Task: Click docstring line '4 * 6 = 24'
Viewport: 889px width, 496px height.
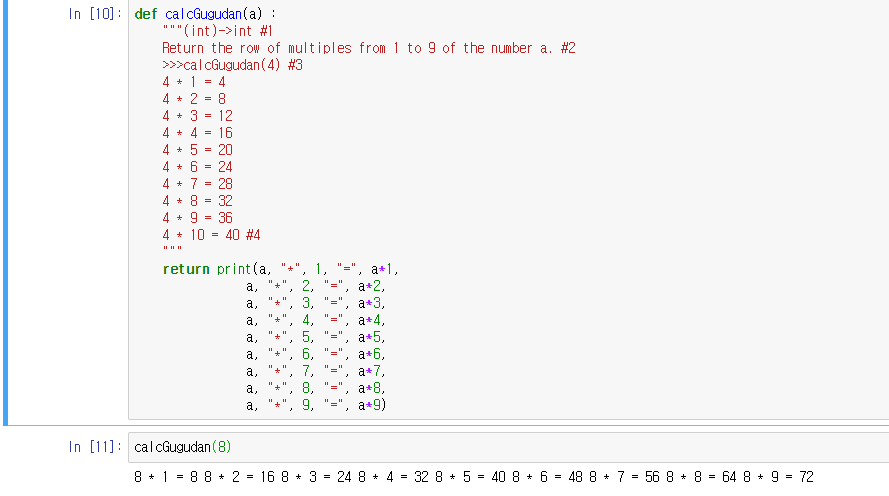Action: 197,167
